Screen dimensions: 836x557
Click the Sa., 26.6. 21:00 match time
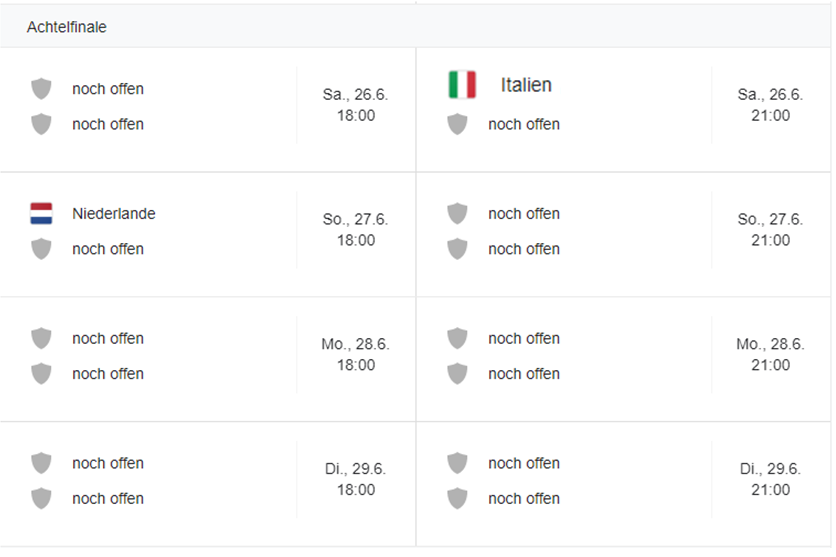pos(770,105)
